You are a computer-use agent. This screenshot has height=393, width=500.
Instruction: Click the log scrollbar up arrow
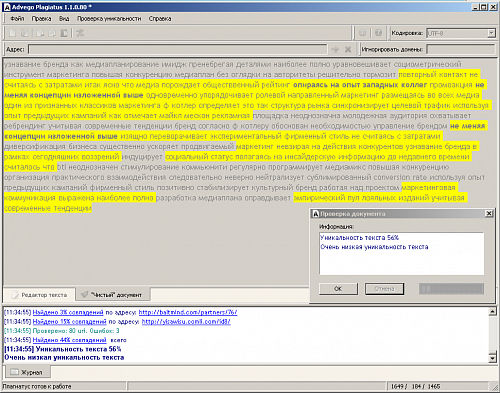pos(492,312)
